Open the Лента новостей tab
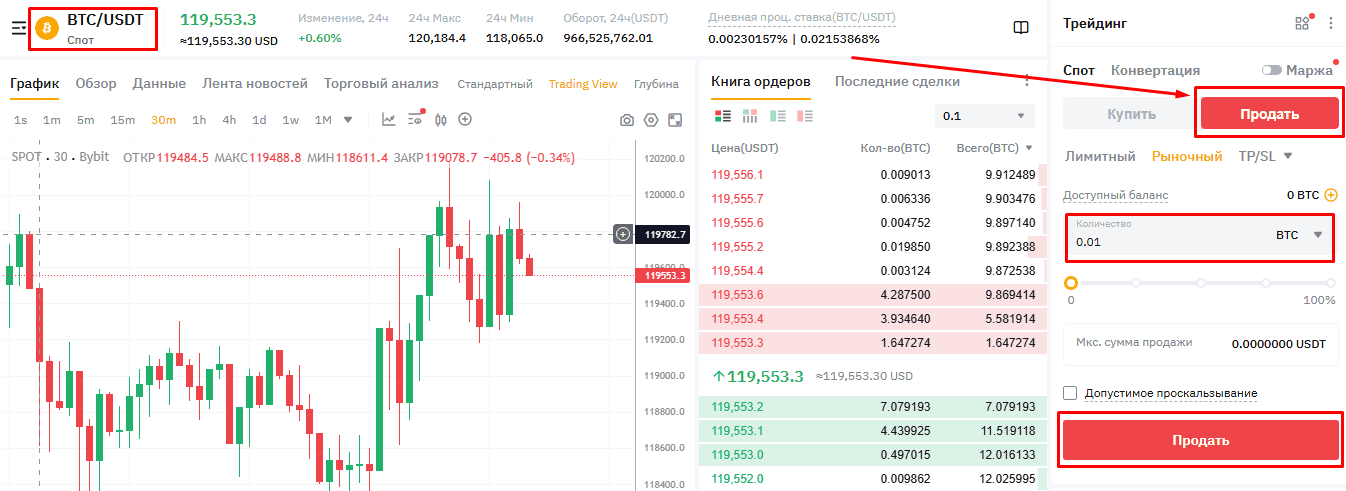Viewport: 1346px width, 491px height. coord(255,84)
